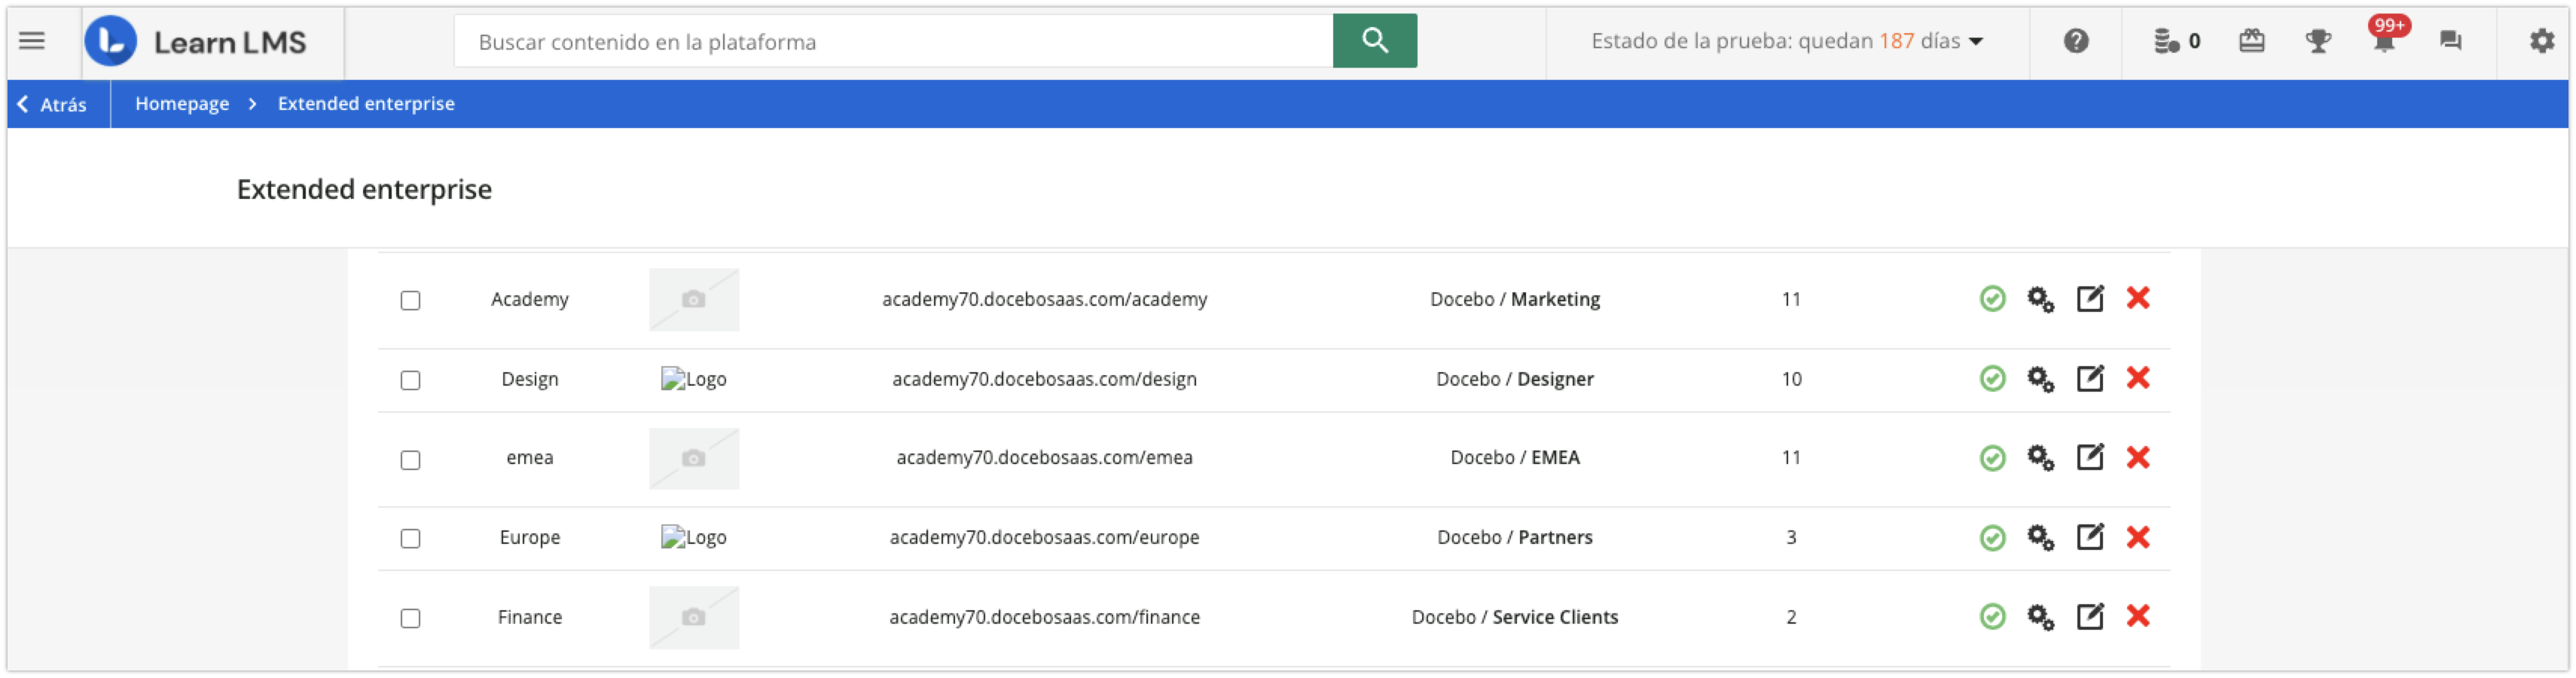Select the Finance row checkbox

410,619
